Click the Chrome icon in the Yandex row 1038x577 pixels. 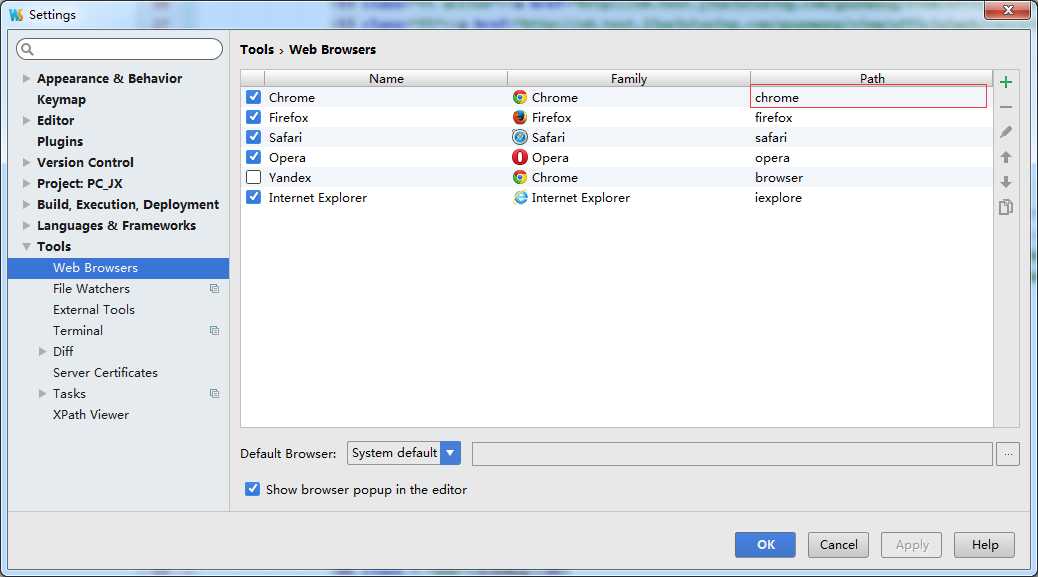point(520,177)
